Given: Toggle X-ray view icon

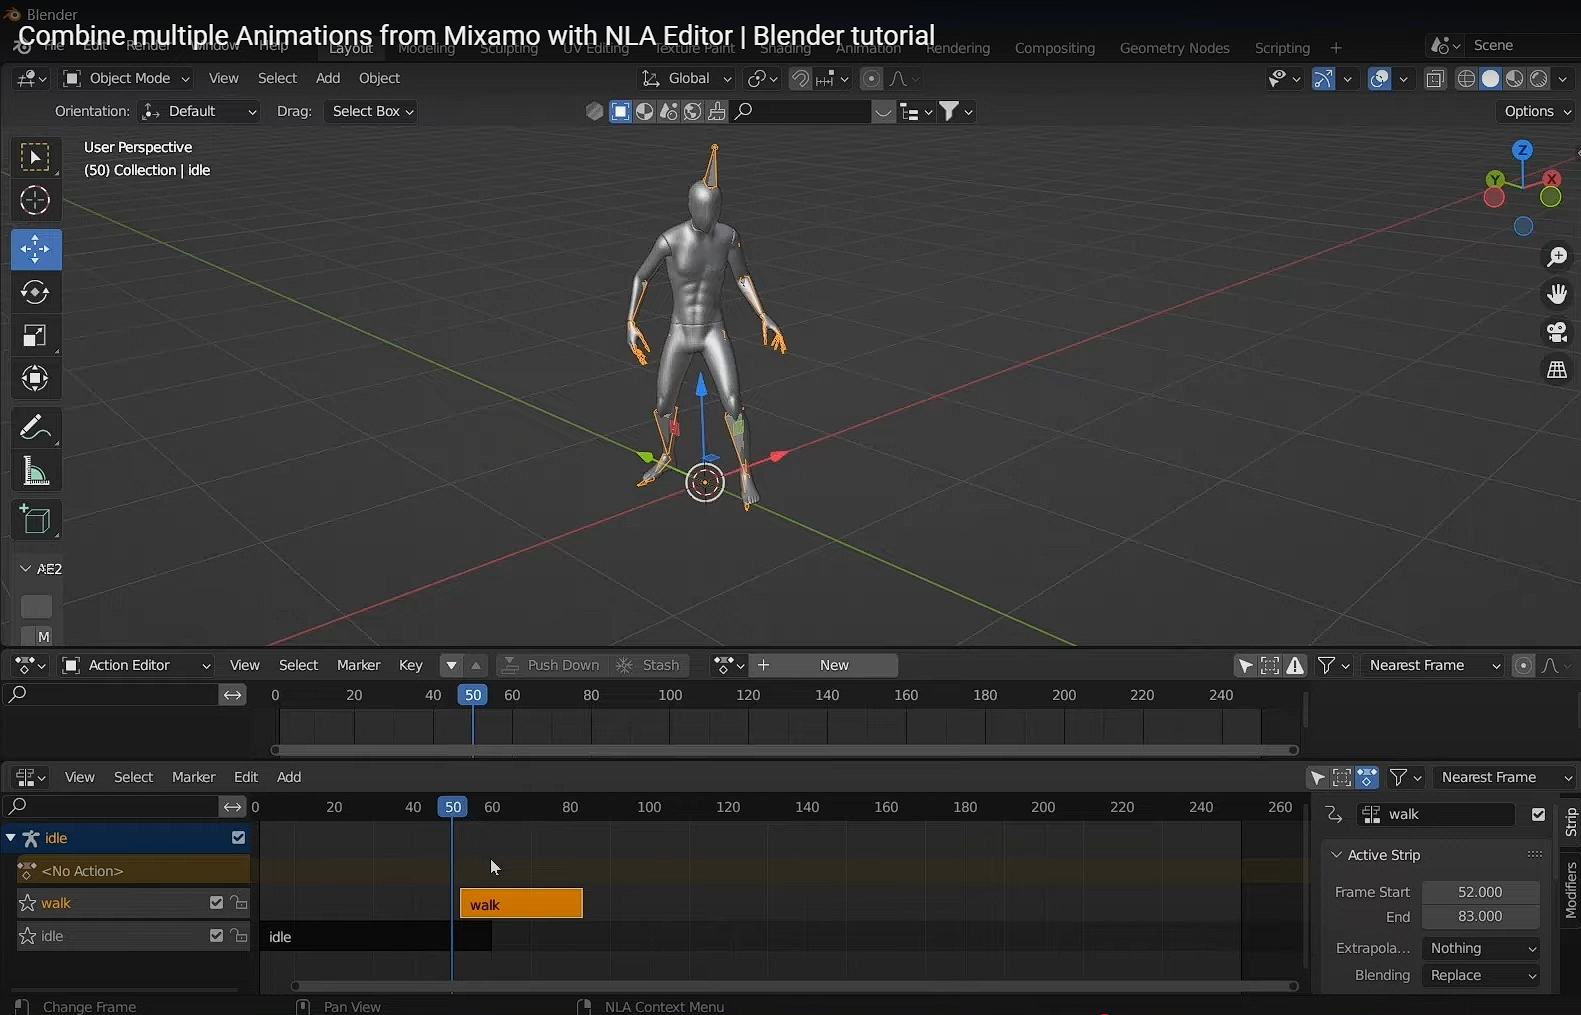Looking at the screenshot, I should point(1435,79).
